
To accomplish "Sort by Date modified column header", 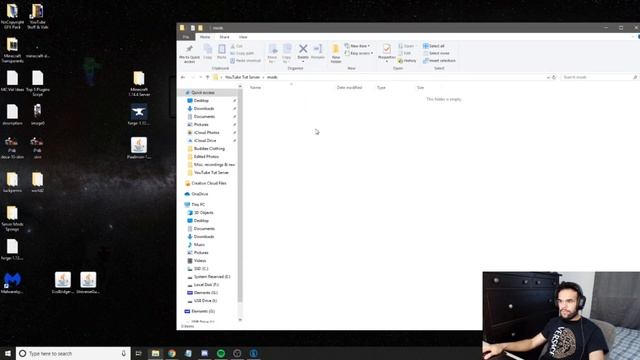I will click(349, 88).
